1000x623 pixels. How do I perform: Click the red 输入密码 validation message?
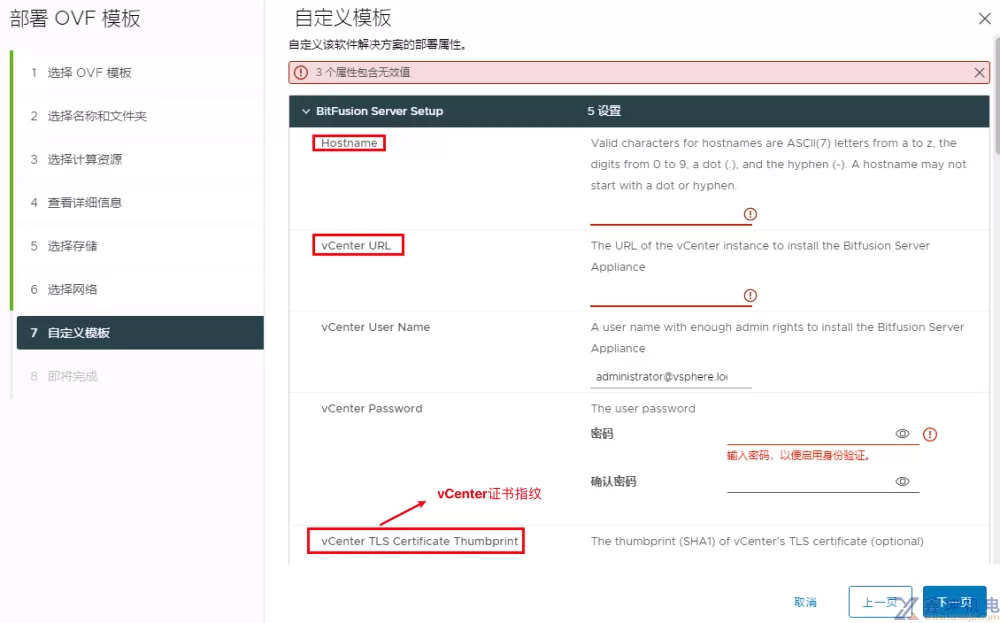(x=799, y=456)
